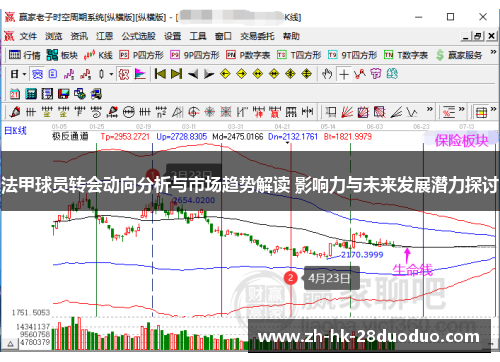Image resolution: width=500 pixels, height=362 pixels.
Task: Select the spiral drawing tool
Action: pos(96,112)
